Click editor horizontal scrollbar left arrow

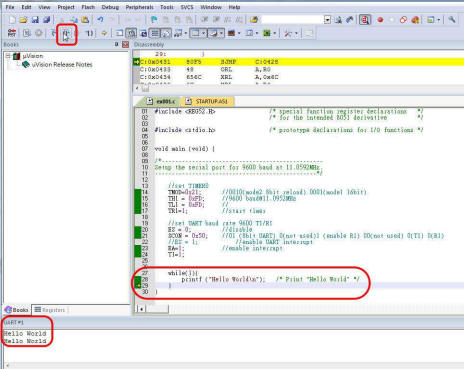click(x=141, y=309)
